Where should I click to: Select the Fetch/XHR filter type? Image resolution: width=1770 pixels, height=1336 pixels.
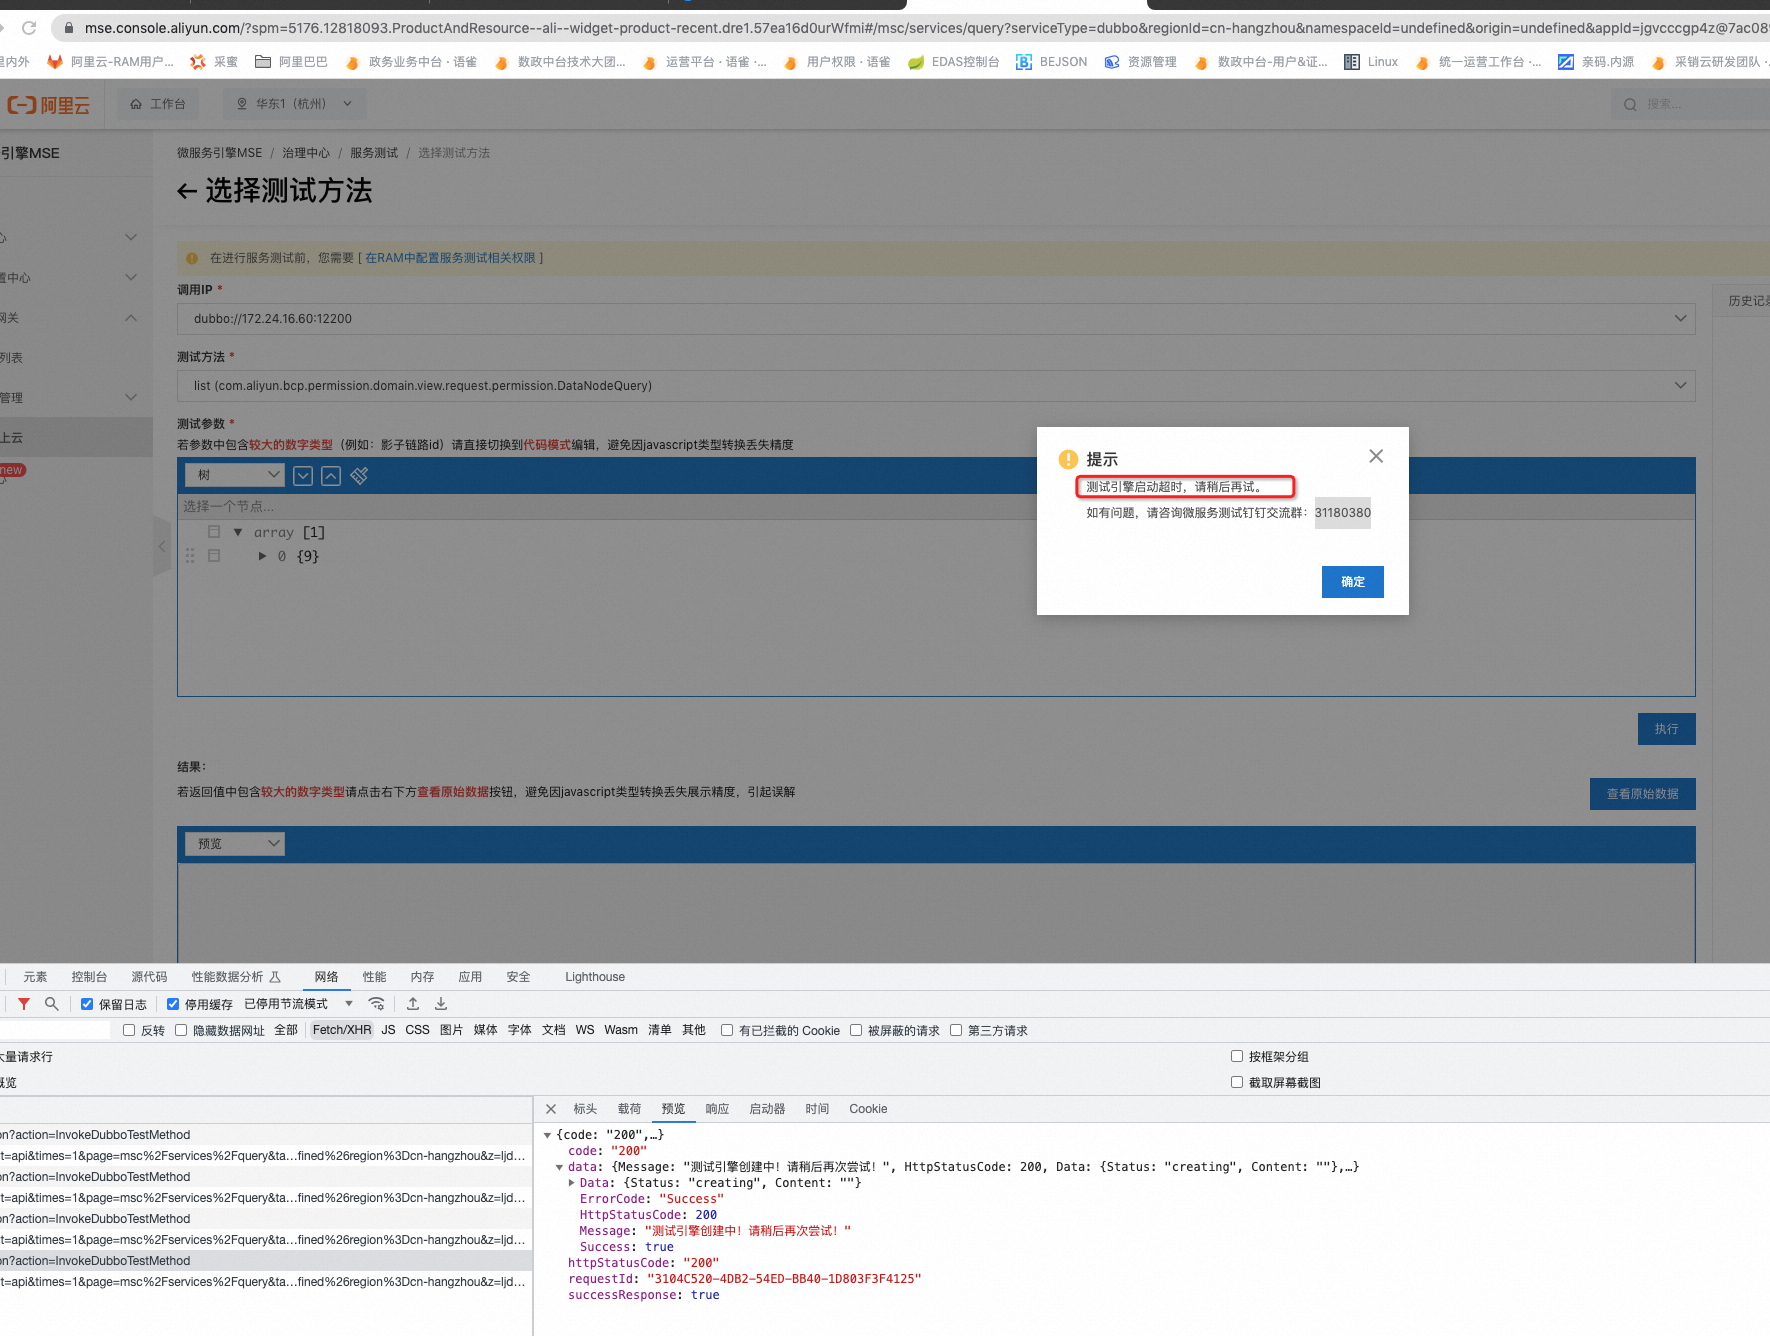coord(342,1030)
